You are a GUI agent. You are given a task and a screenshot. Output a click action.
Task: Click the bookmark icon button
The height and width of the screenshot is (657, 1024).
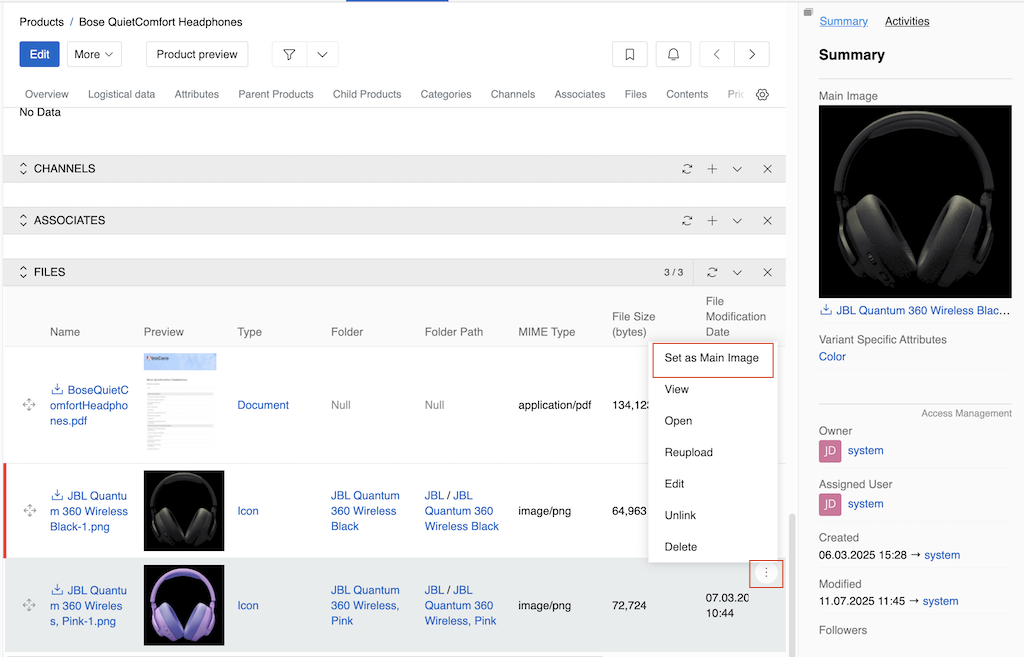(630, 54)
